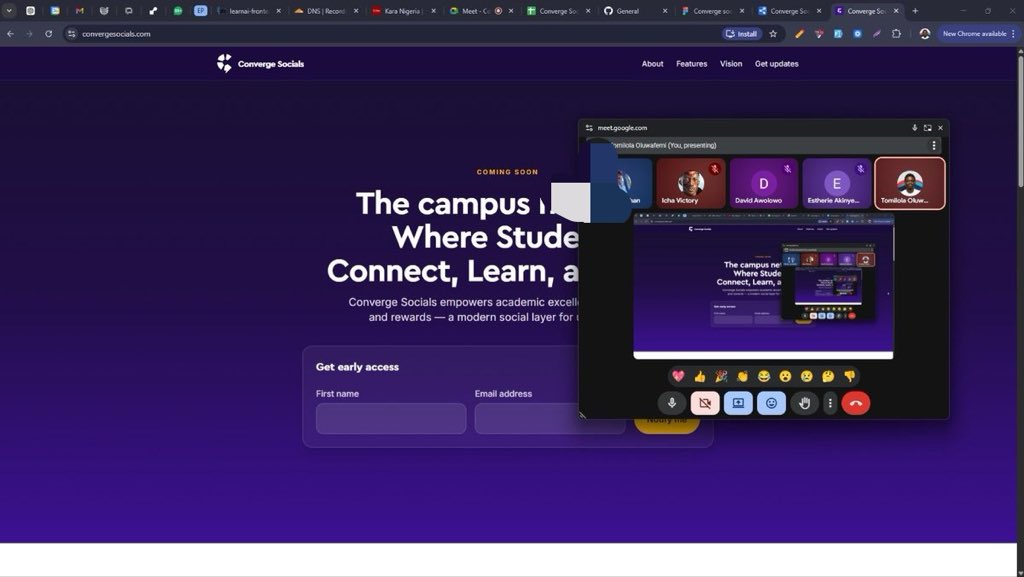
Task: Go back to the previous page
Action: tap(10, 34)
